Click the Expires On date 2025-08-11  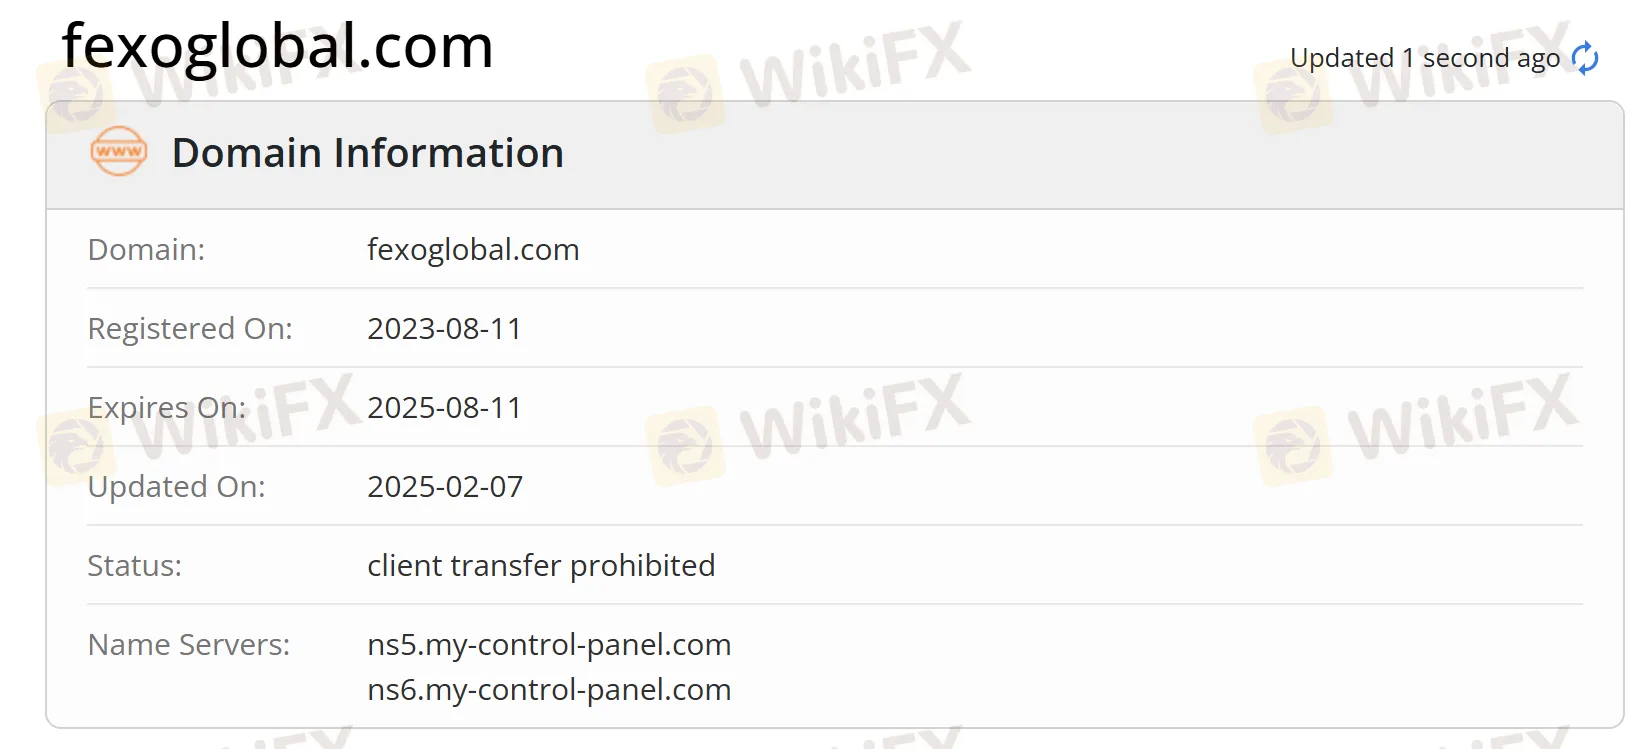[x=444, y=407]
